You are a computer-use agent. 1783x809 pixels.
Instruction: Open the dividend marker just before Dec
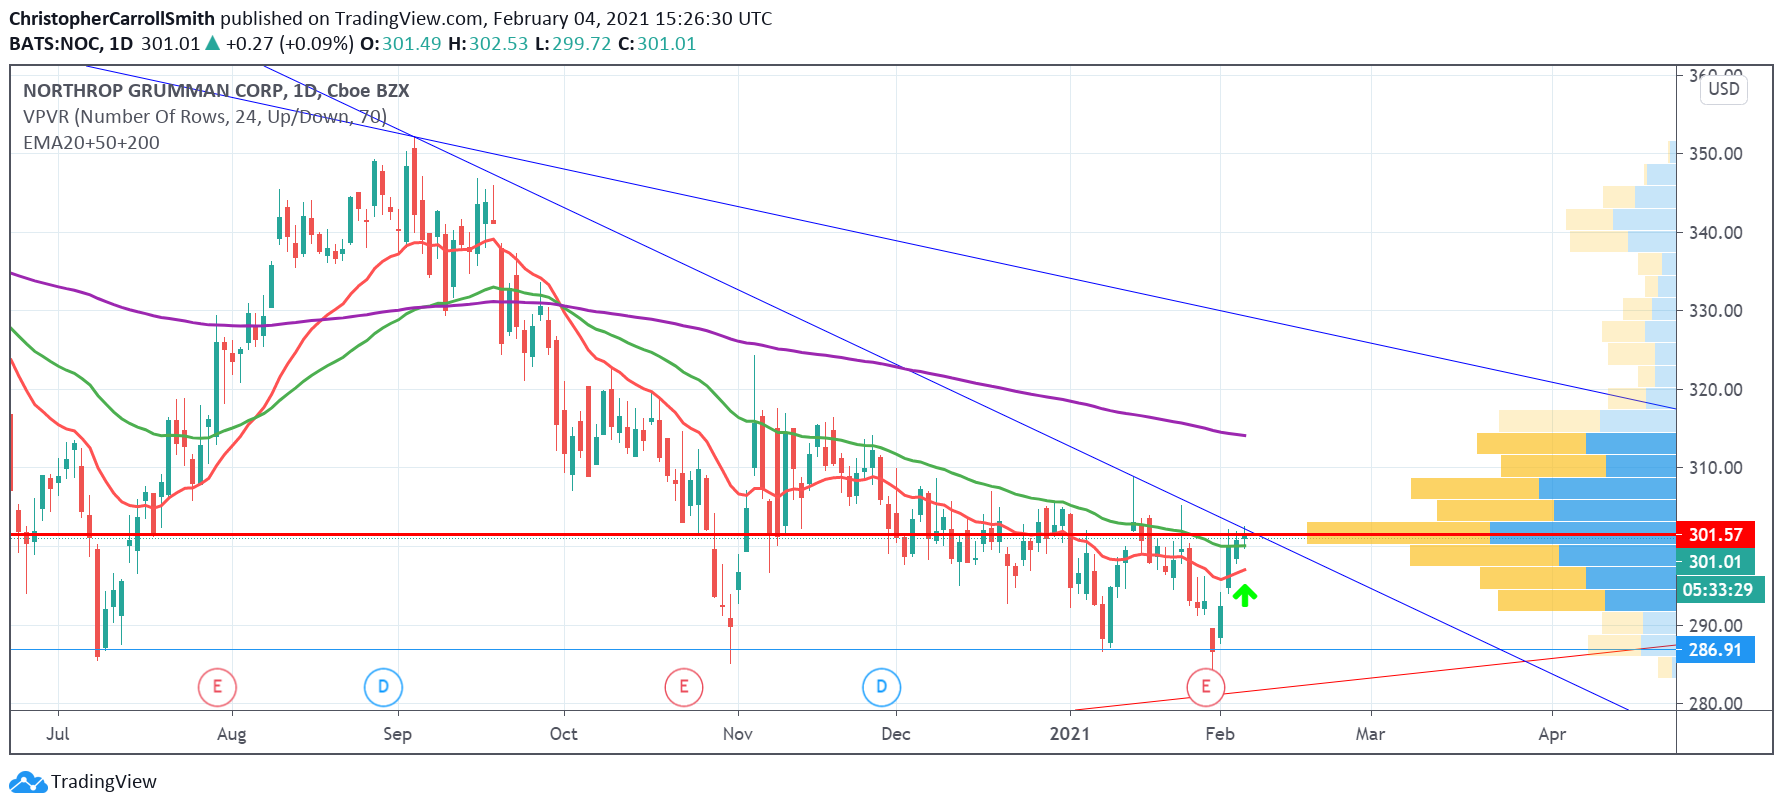(x=881, y=687)
